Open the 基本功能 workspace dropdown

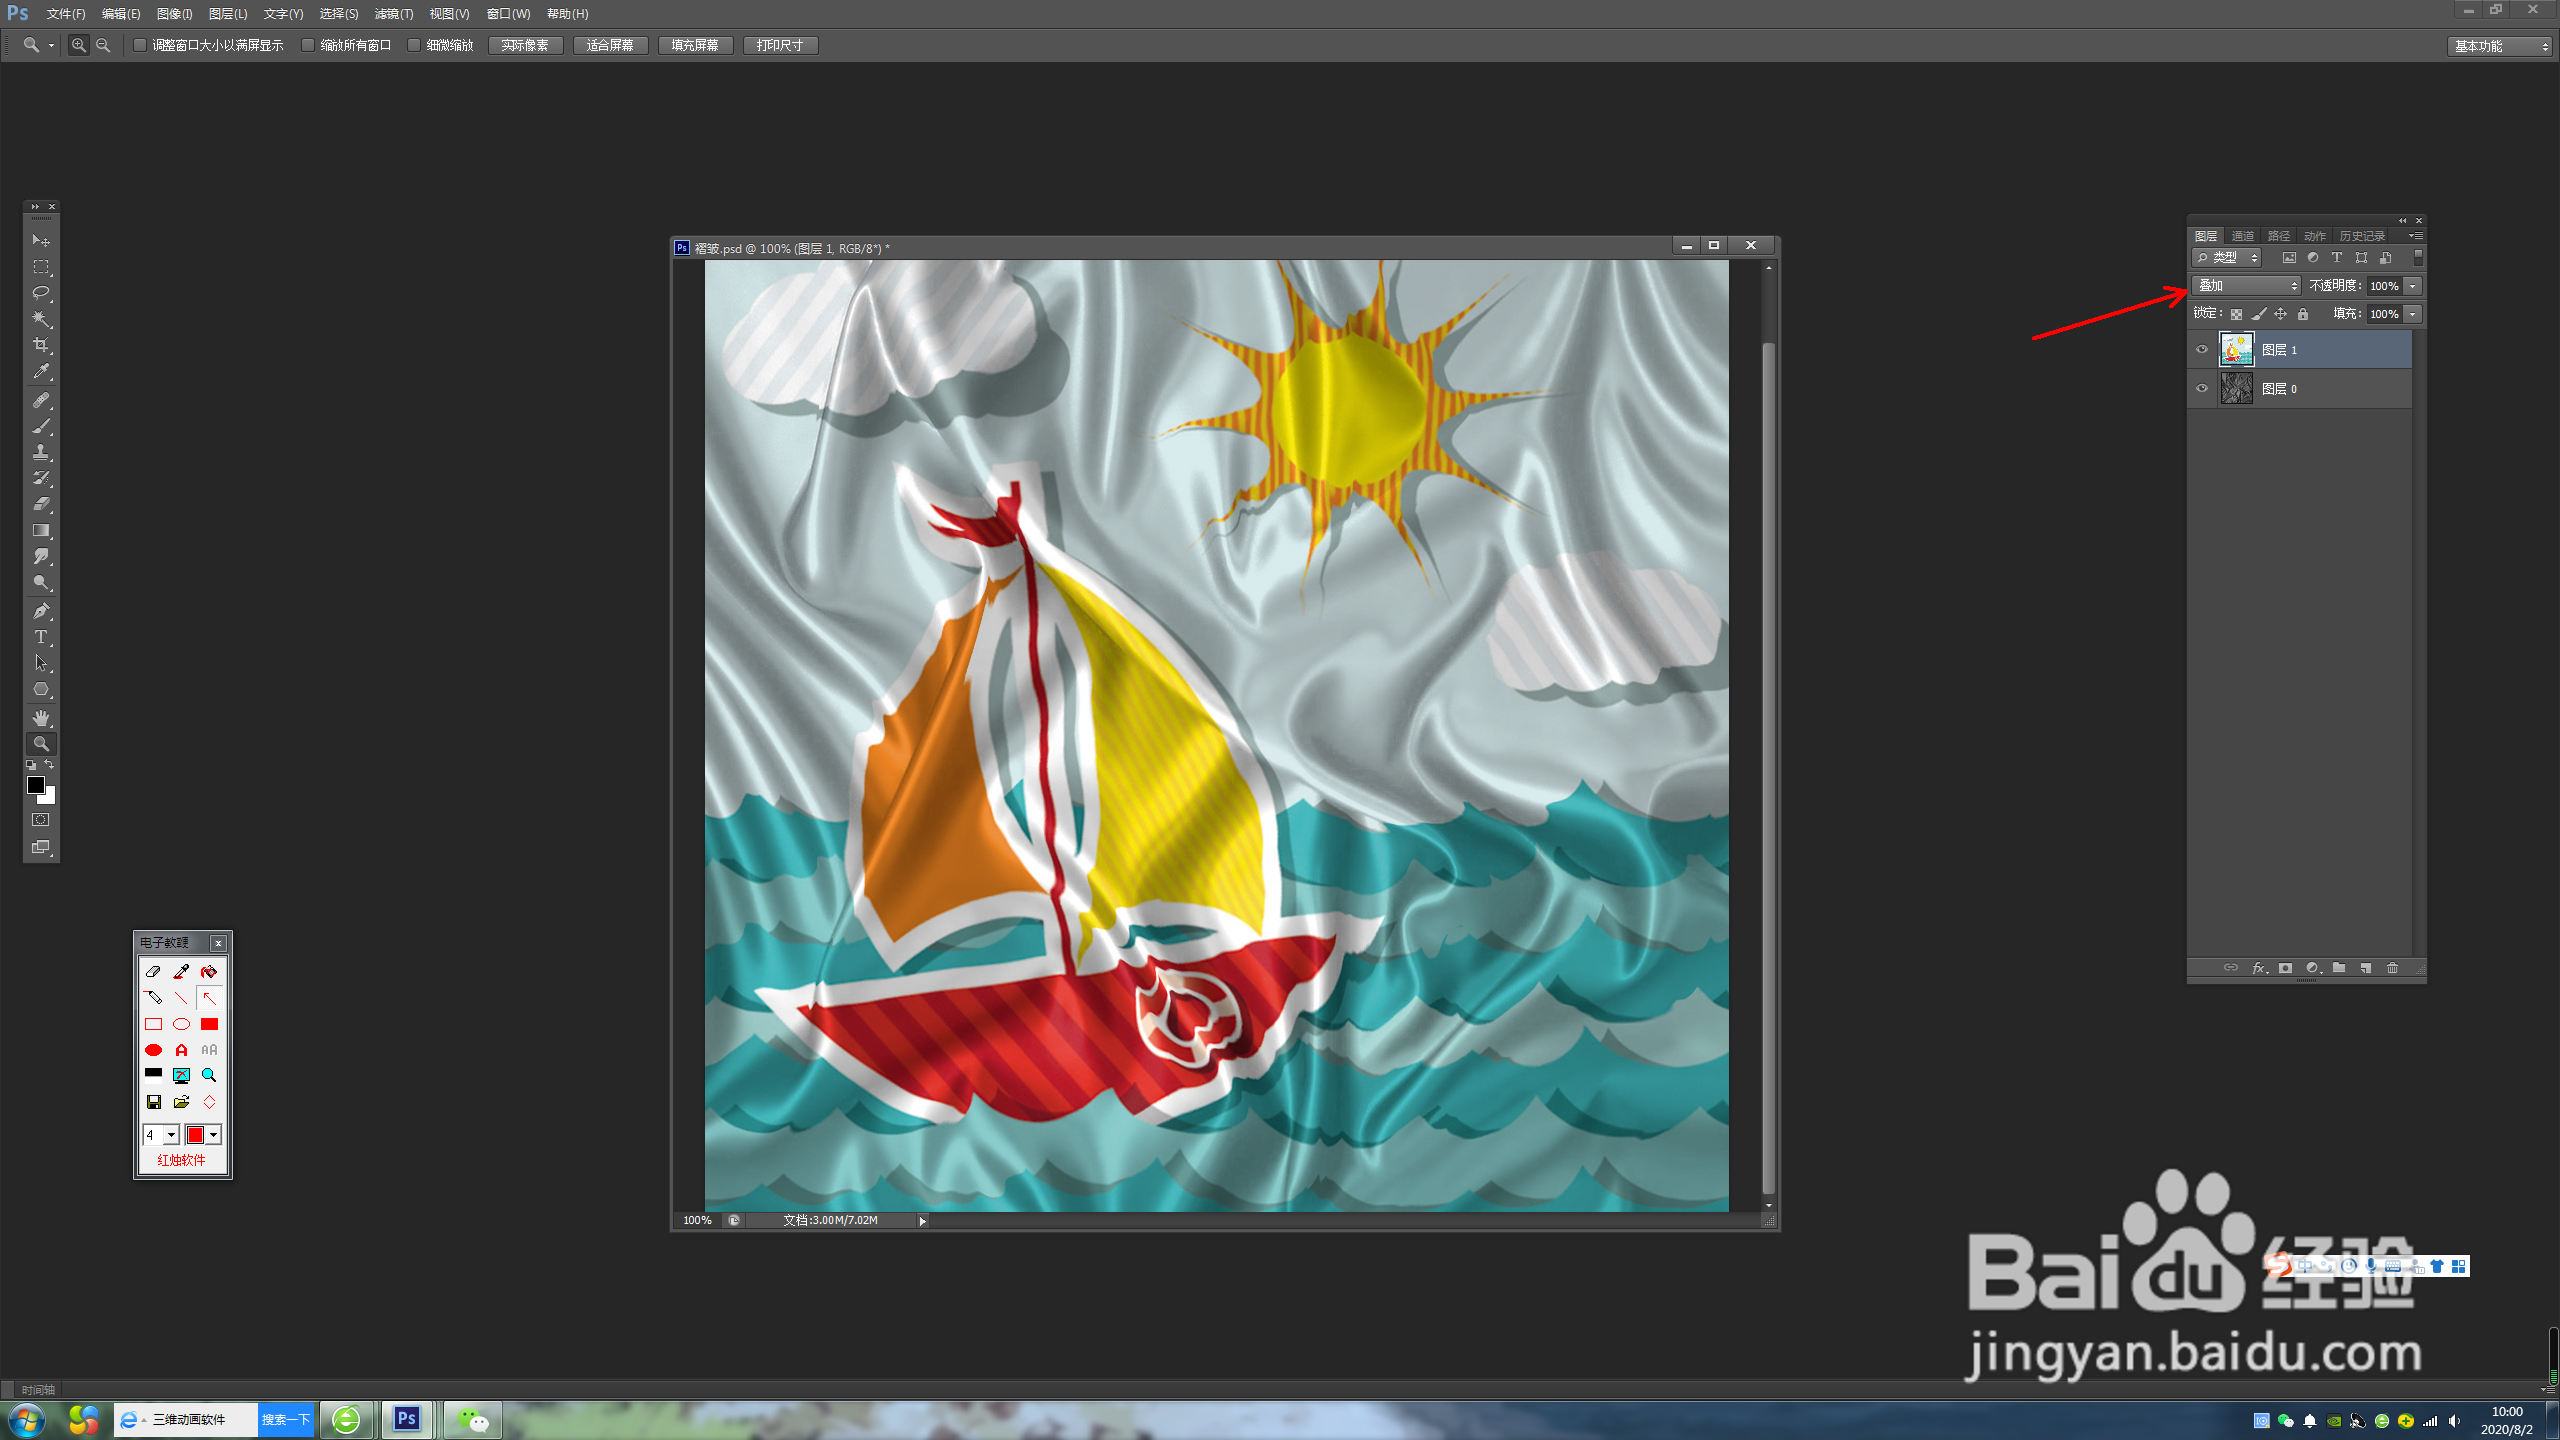pos(2500,46)
